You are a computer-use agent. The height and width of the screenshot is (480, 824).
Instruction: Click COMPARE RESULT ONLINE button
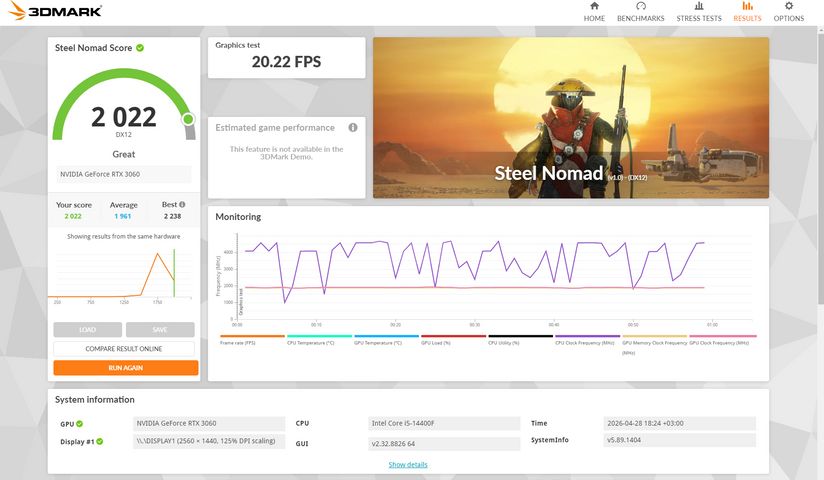tap(123, 349)
